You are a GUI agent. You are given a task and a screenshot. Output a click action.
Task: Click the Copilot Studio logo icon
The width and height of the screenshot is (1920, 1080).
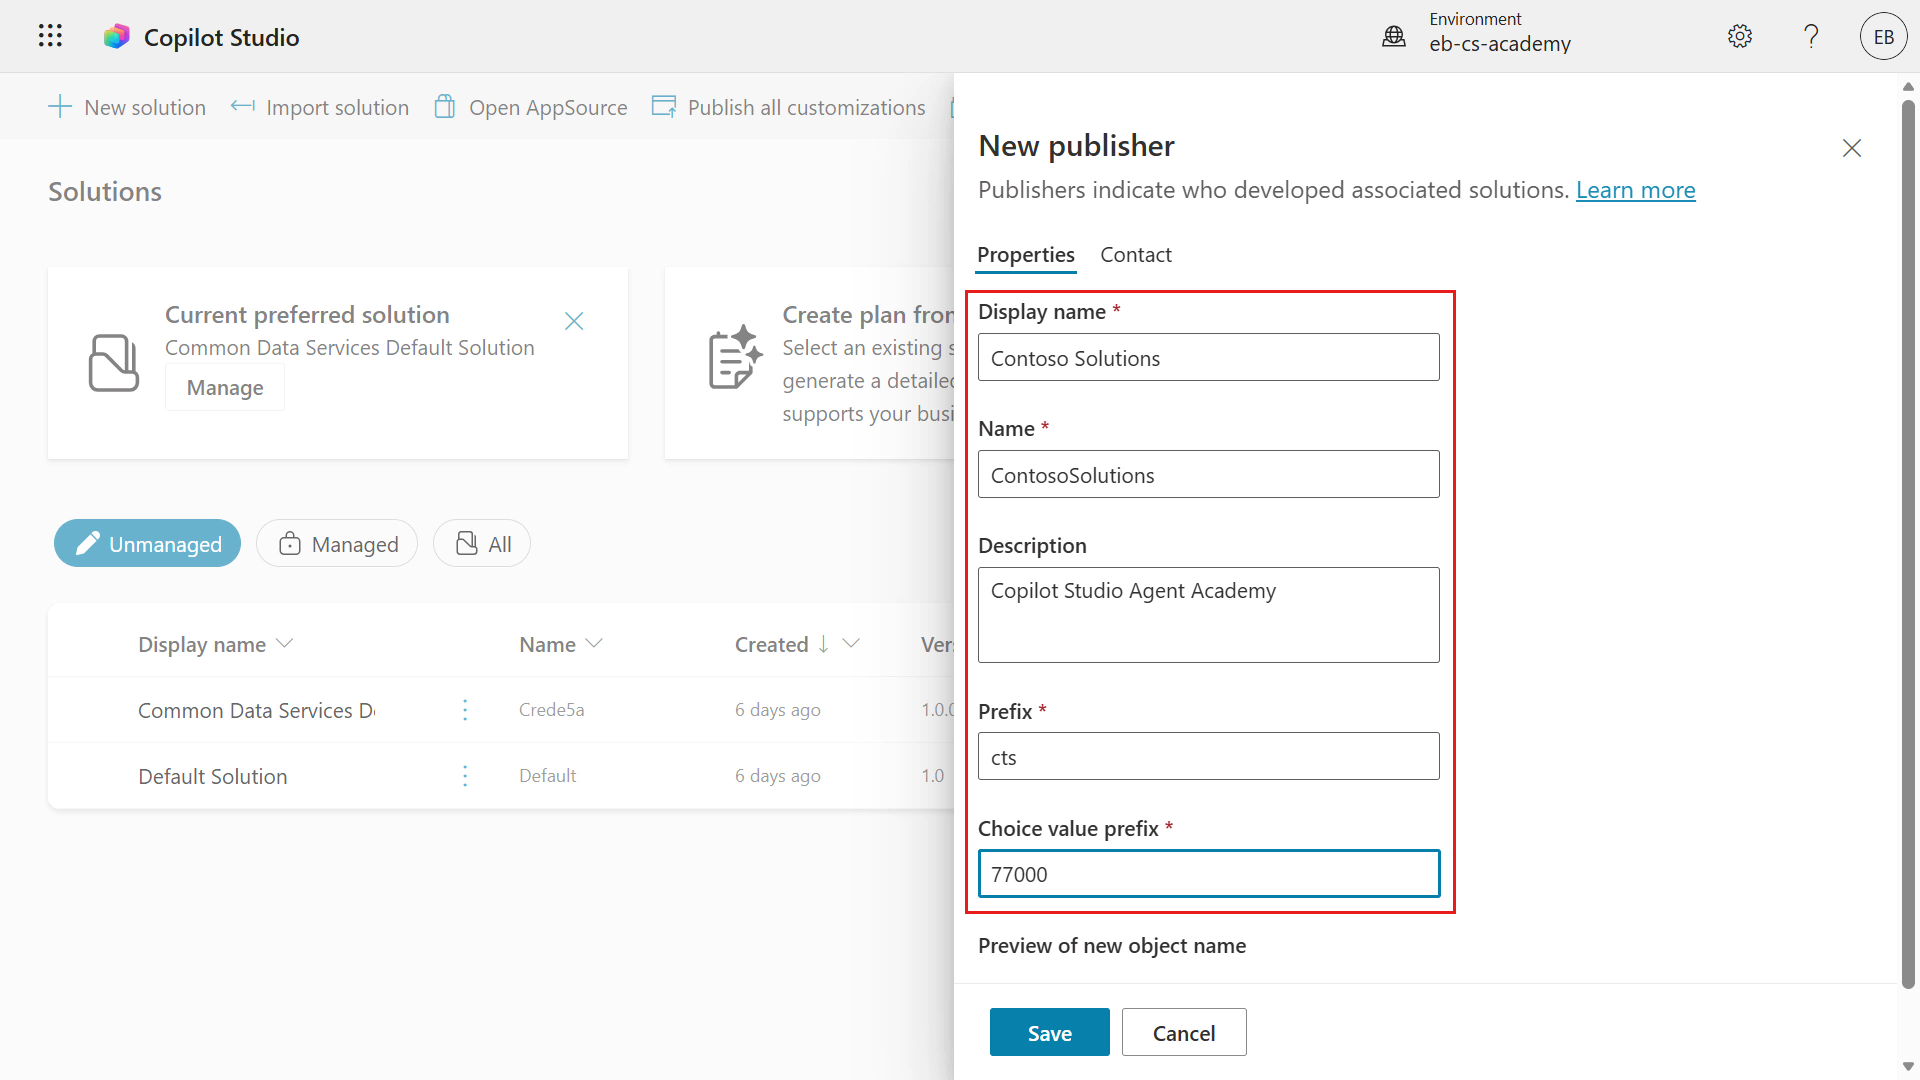point(117,37)
